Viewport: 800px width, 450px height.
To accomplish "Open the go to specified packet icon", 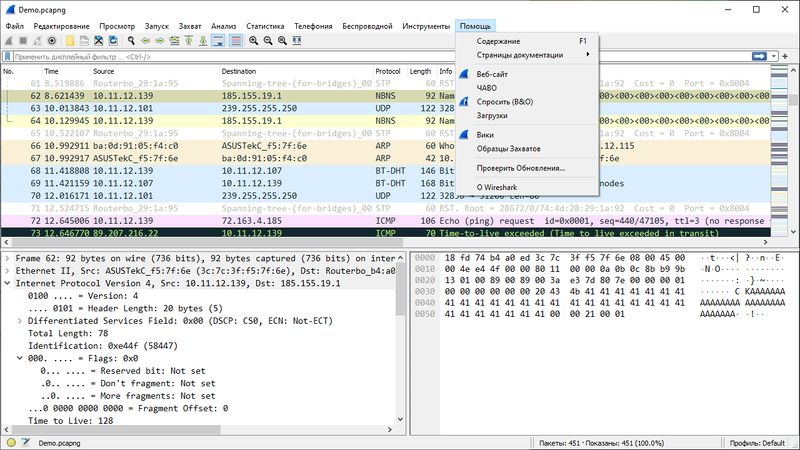I will [x=174, y=41].
